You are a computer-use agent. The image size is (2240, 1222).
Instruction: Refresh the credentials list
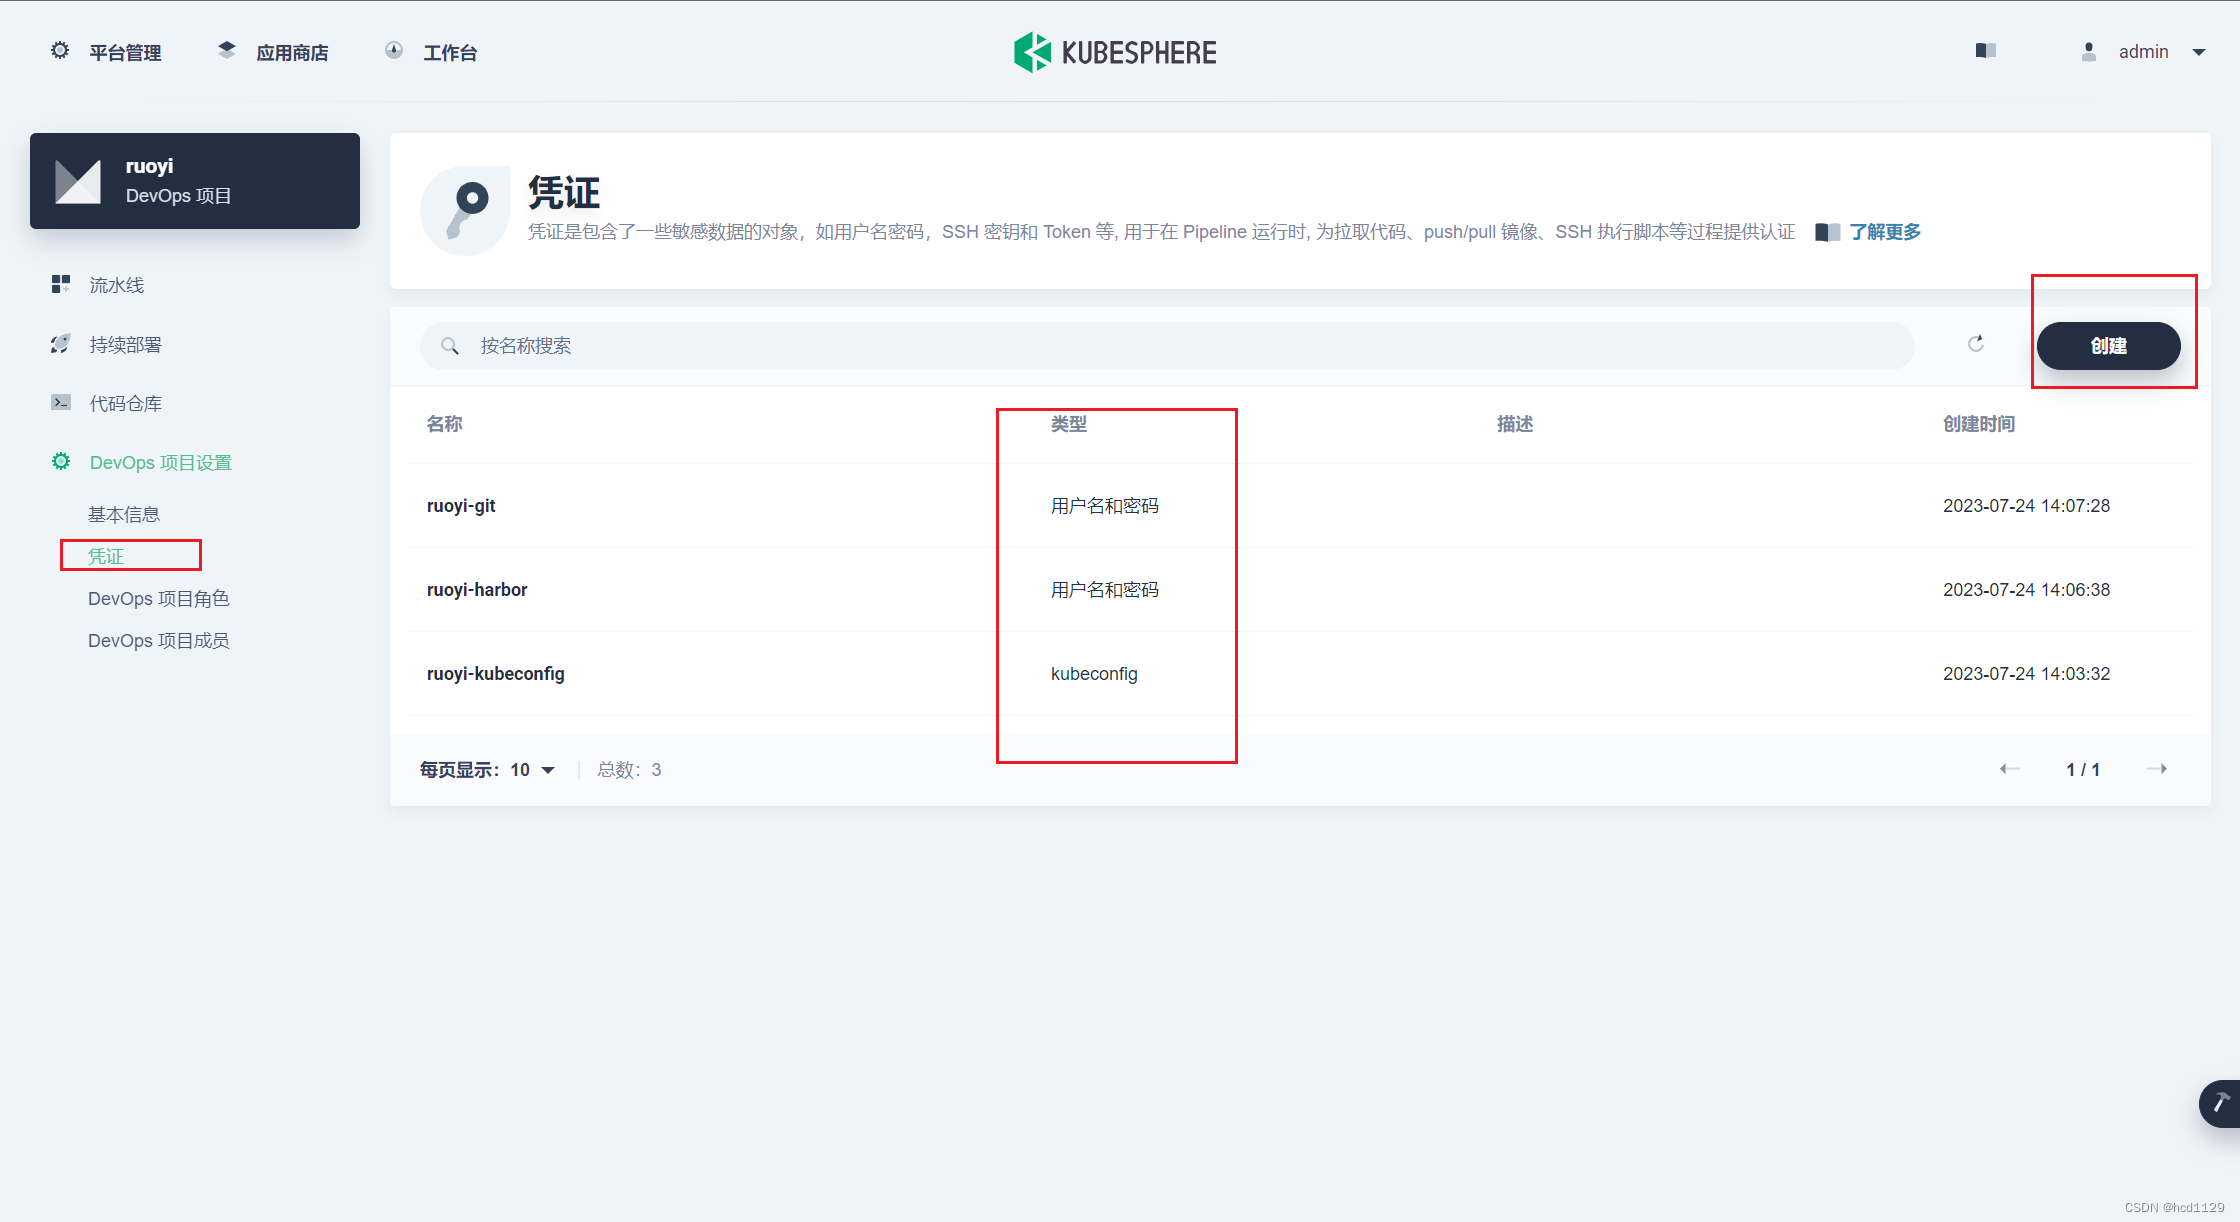point(1976,344)
